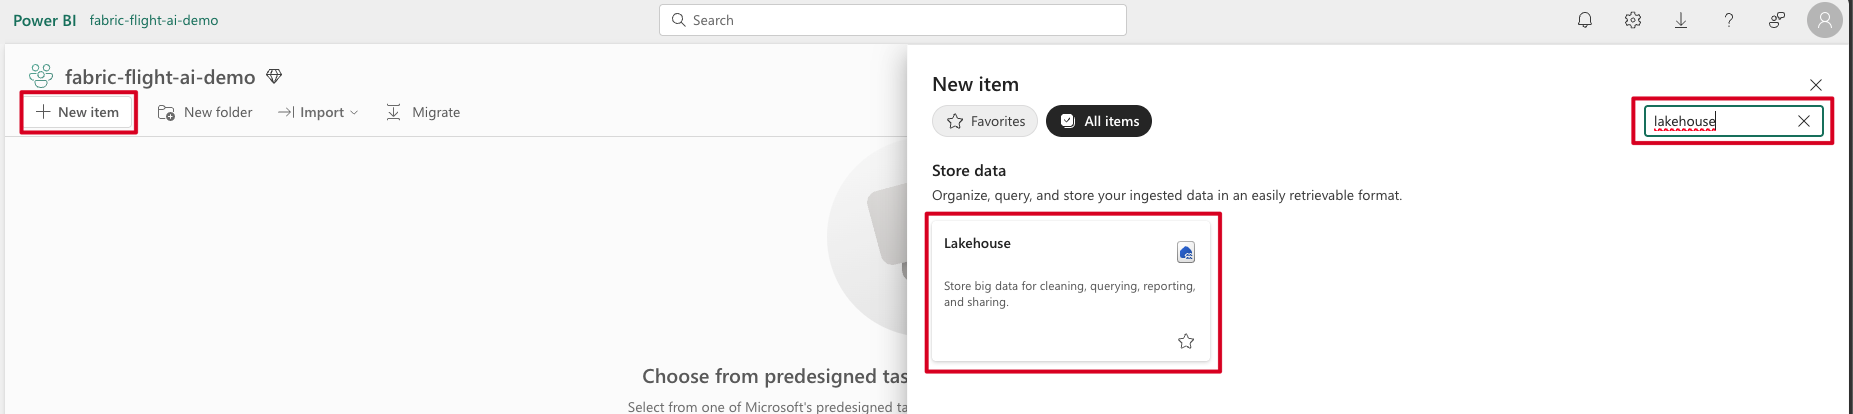Image resolution: width=1853 pixels, height=414 pixels.
Task: Switch to the Favorites filter
Action: [985, 121]
